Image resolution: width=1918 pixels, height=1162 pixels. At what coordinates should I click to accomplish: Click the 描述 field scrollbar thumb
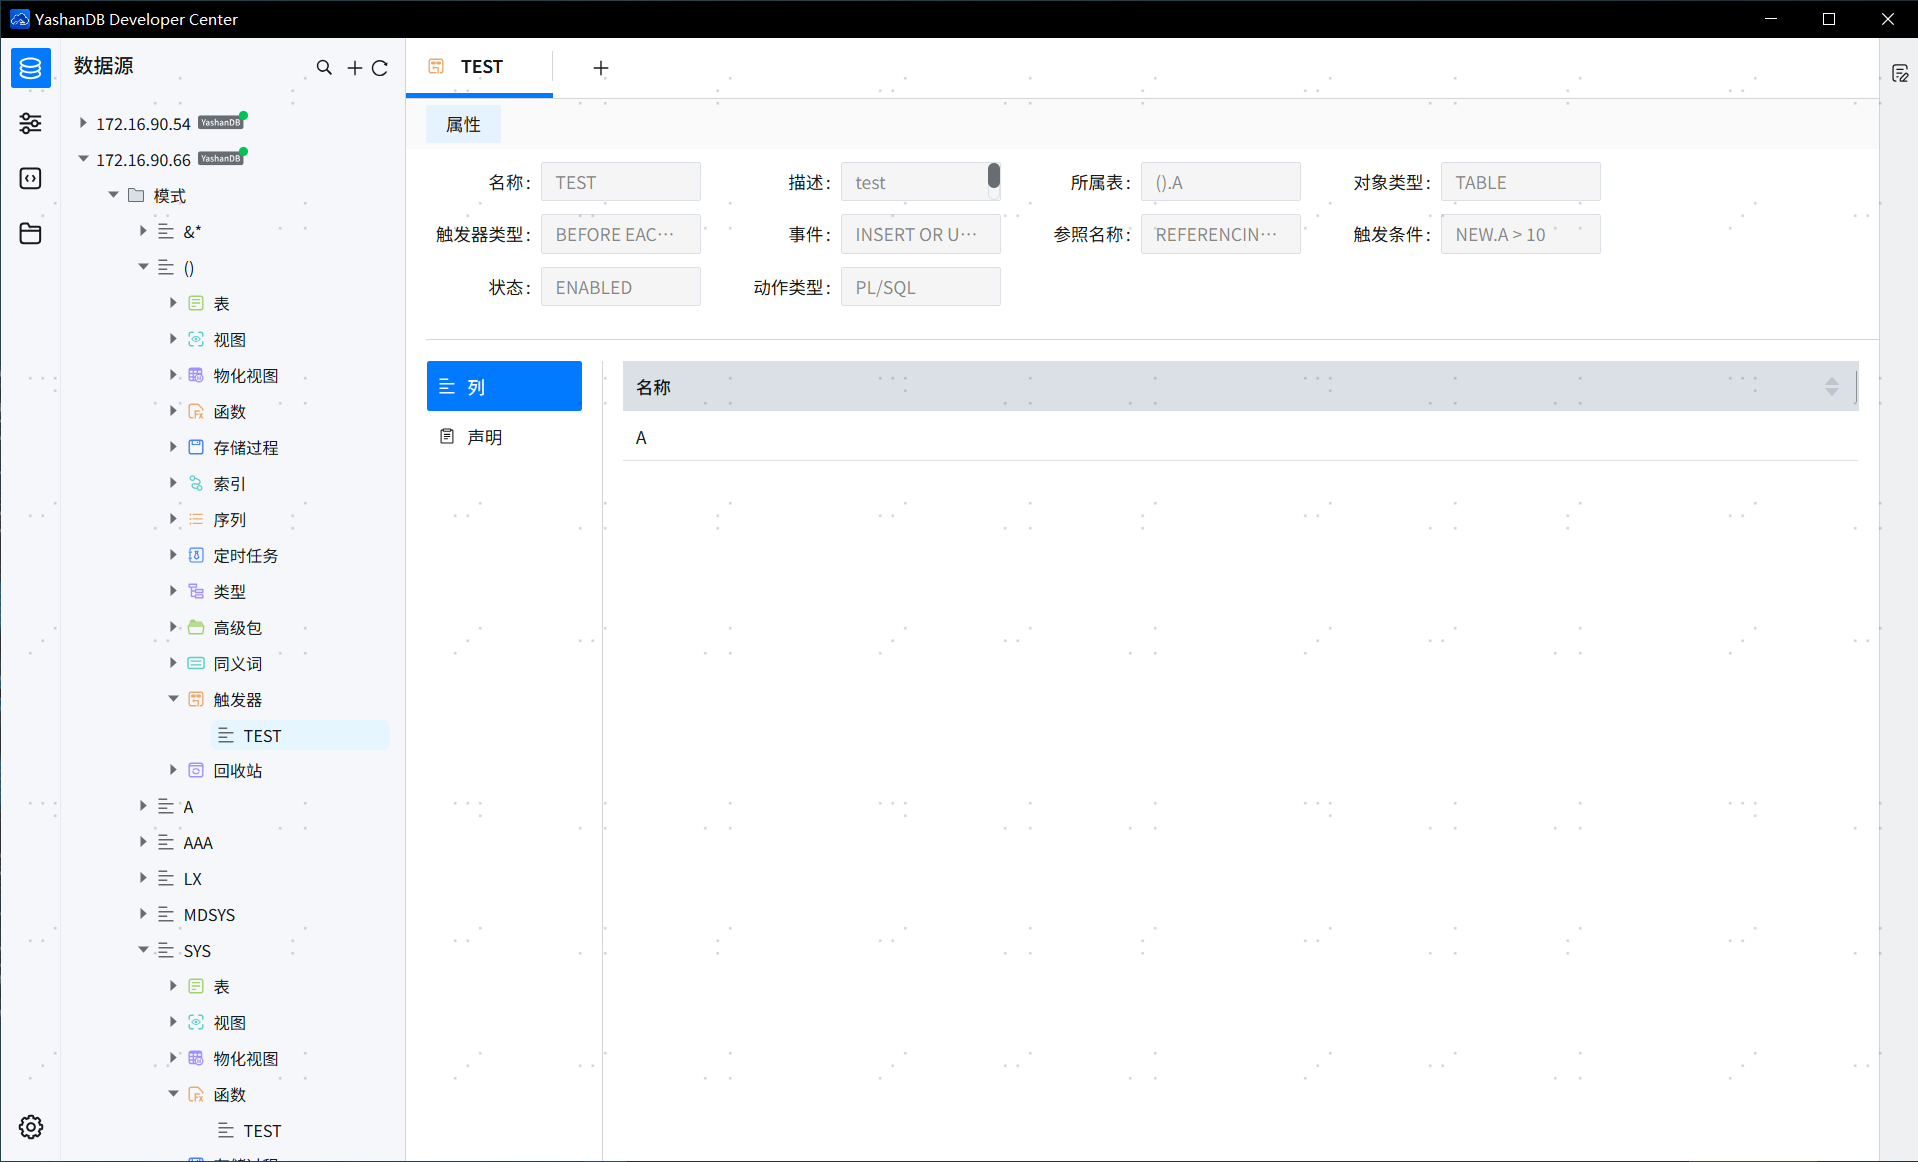(993, 176)
